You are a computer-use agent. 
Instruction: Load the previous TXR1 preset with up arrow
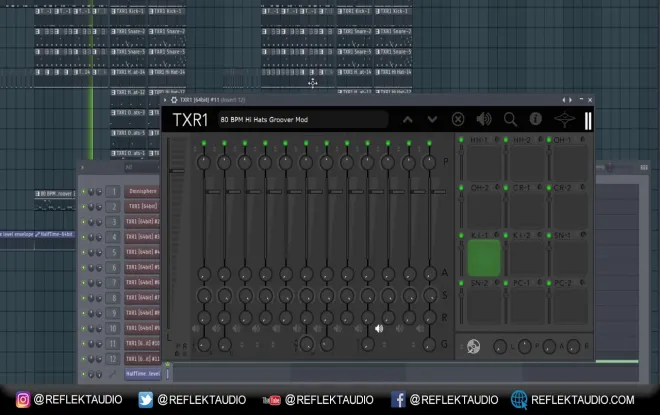(407, 120)
